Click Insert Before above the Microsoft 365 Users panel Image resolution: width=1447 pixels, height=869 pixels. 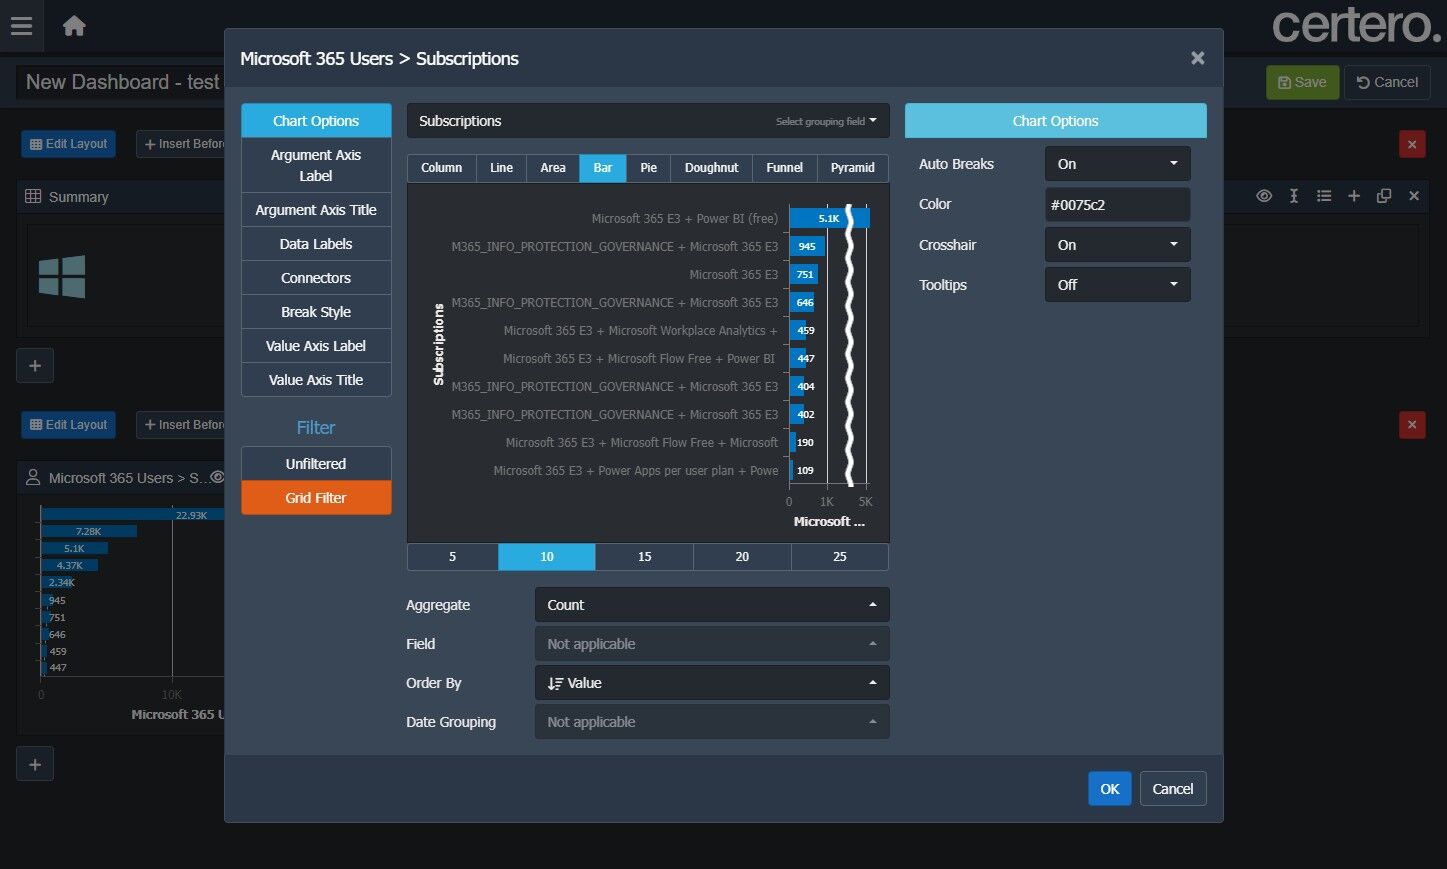181,425
